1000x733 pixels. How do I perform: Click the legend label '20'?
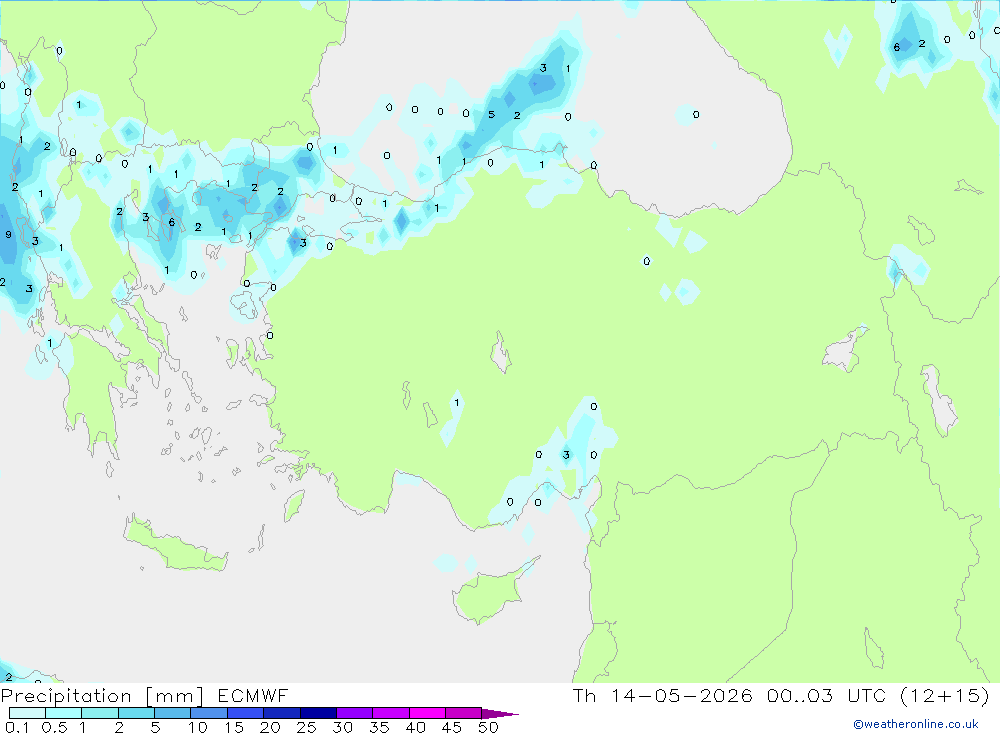coord(270,727)
